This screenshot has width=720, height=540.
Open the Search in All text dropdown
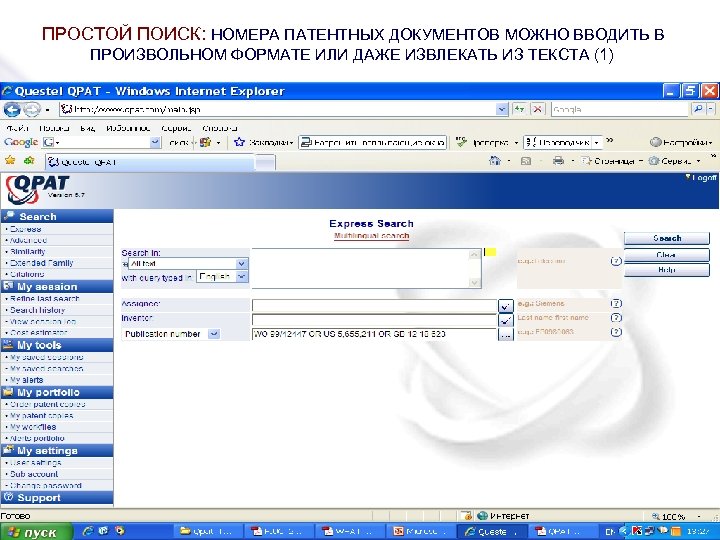(x=242, y=264)
